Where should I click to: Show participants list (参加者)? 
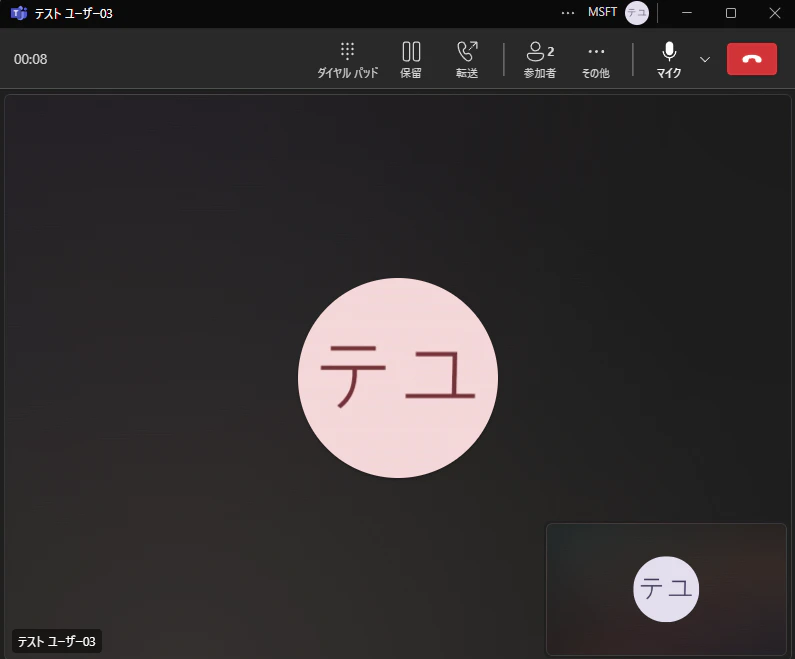click(539, 60)
